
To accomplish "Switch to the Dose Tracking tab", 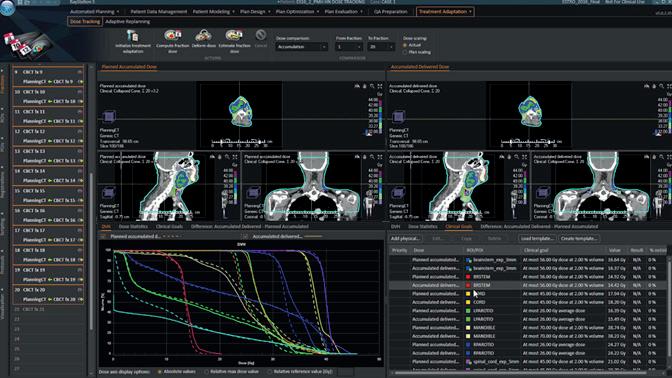I will pos(85,21).
